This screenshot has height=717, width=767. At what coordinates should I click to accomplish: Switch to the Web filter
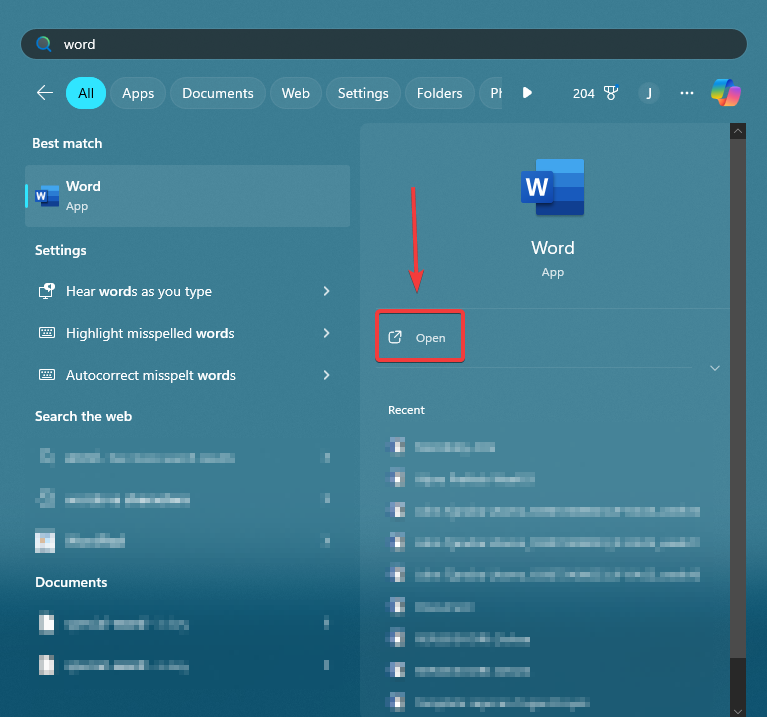(295, 93)
